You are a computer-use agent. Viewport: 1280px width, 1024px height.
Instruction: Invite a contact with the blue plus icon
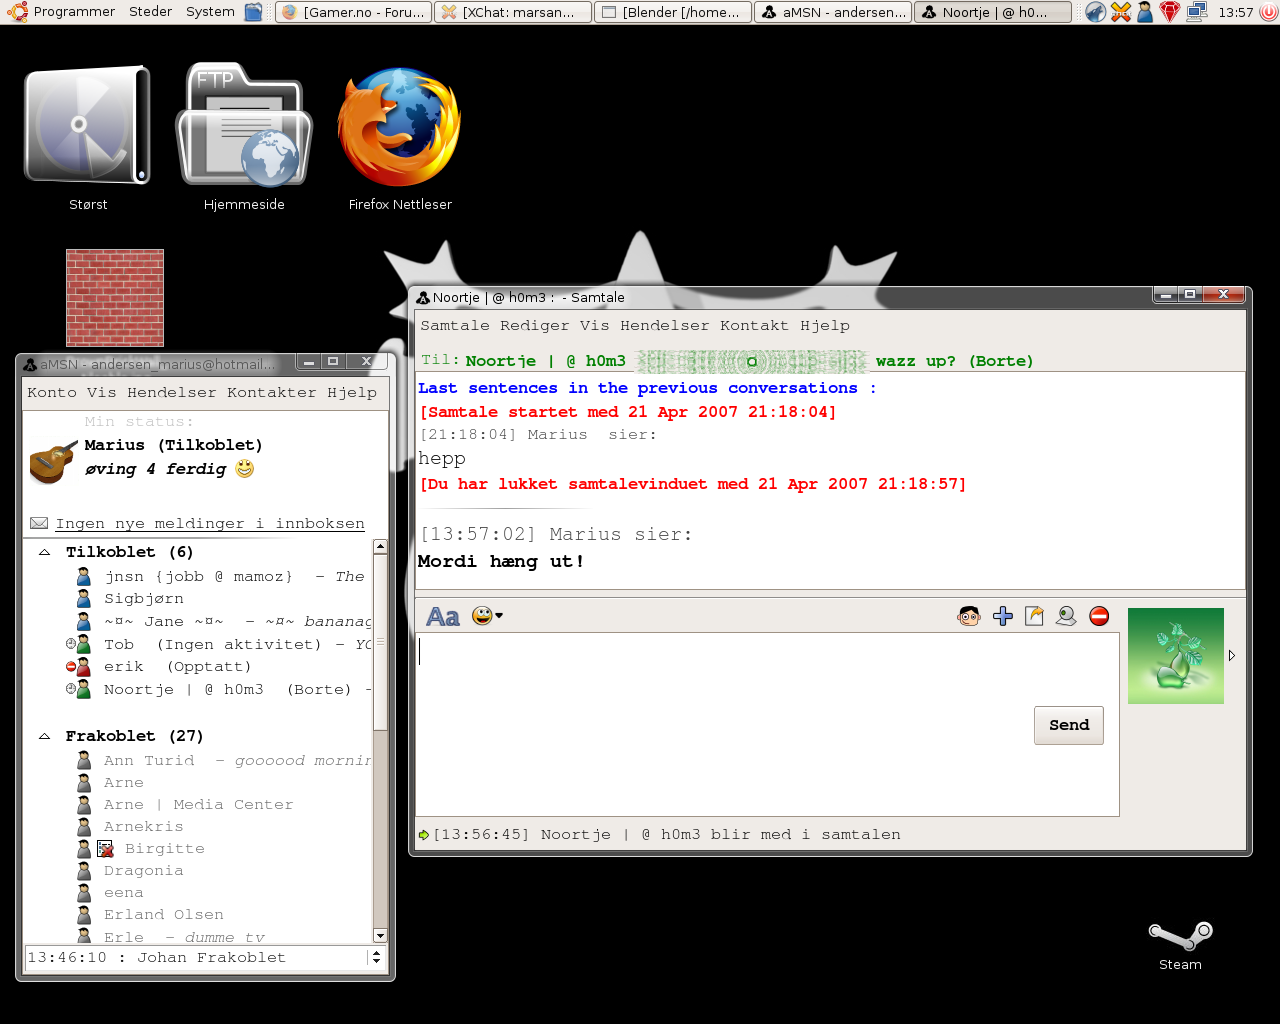pyautogui.click(x=1003, y=616)
